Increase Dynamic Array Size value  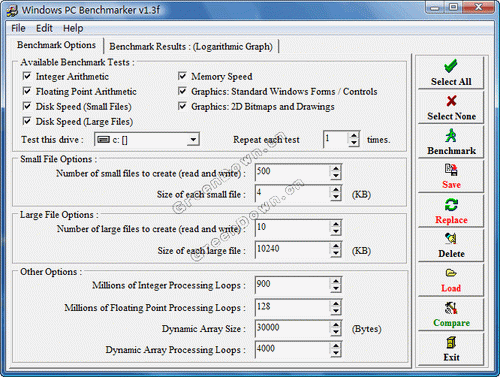(x=336, y=325)
